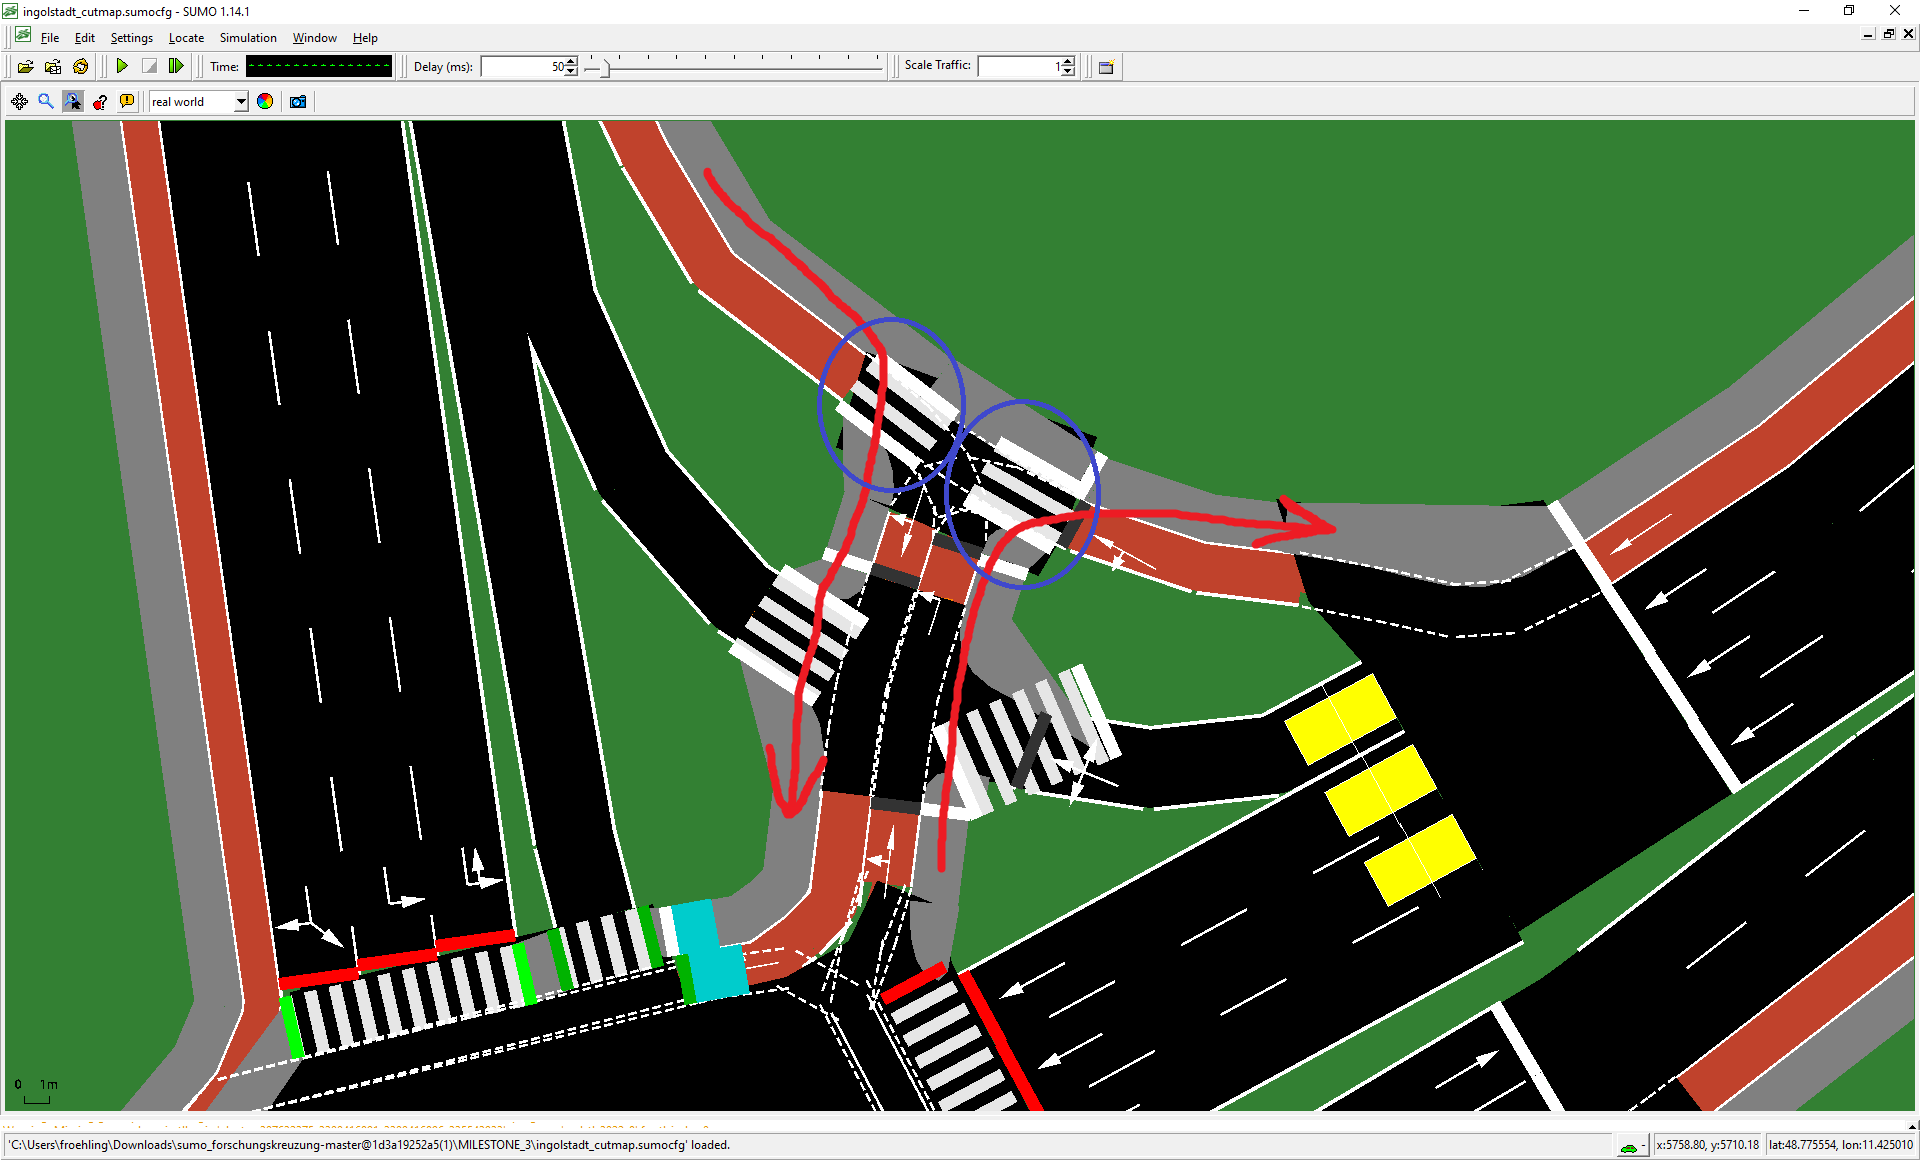Select the recenter view tool

click(x=18, y=101)
